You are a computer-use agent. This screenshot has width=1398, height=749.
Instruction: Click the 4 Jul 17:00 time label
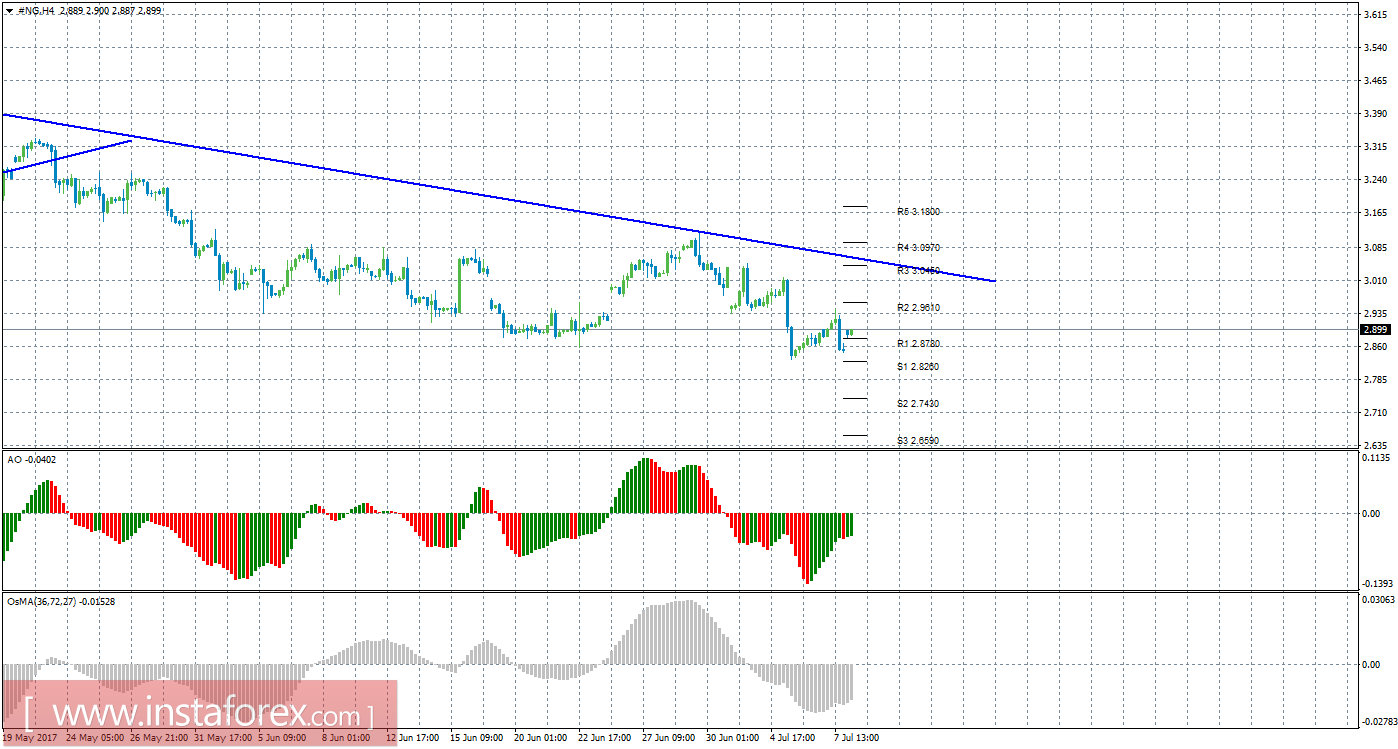point(794,738)
